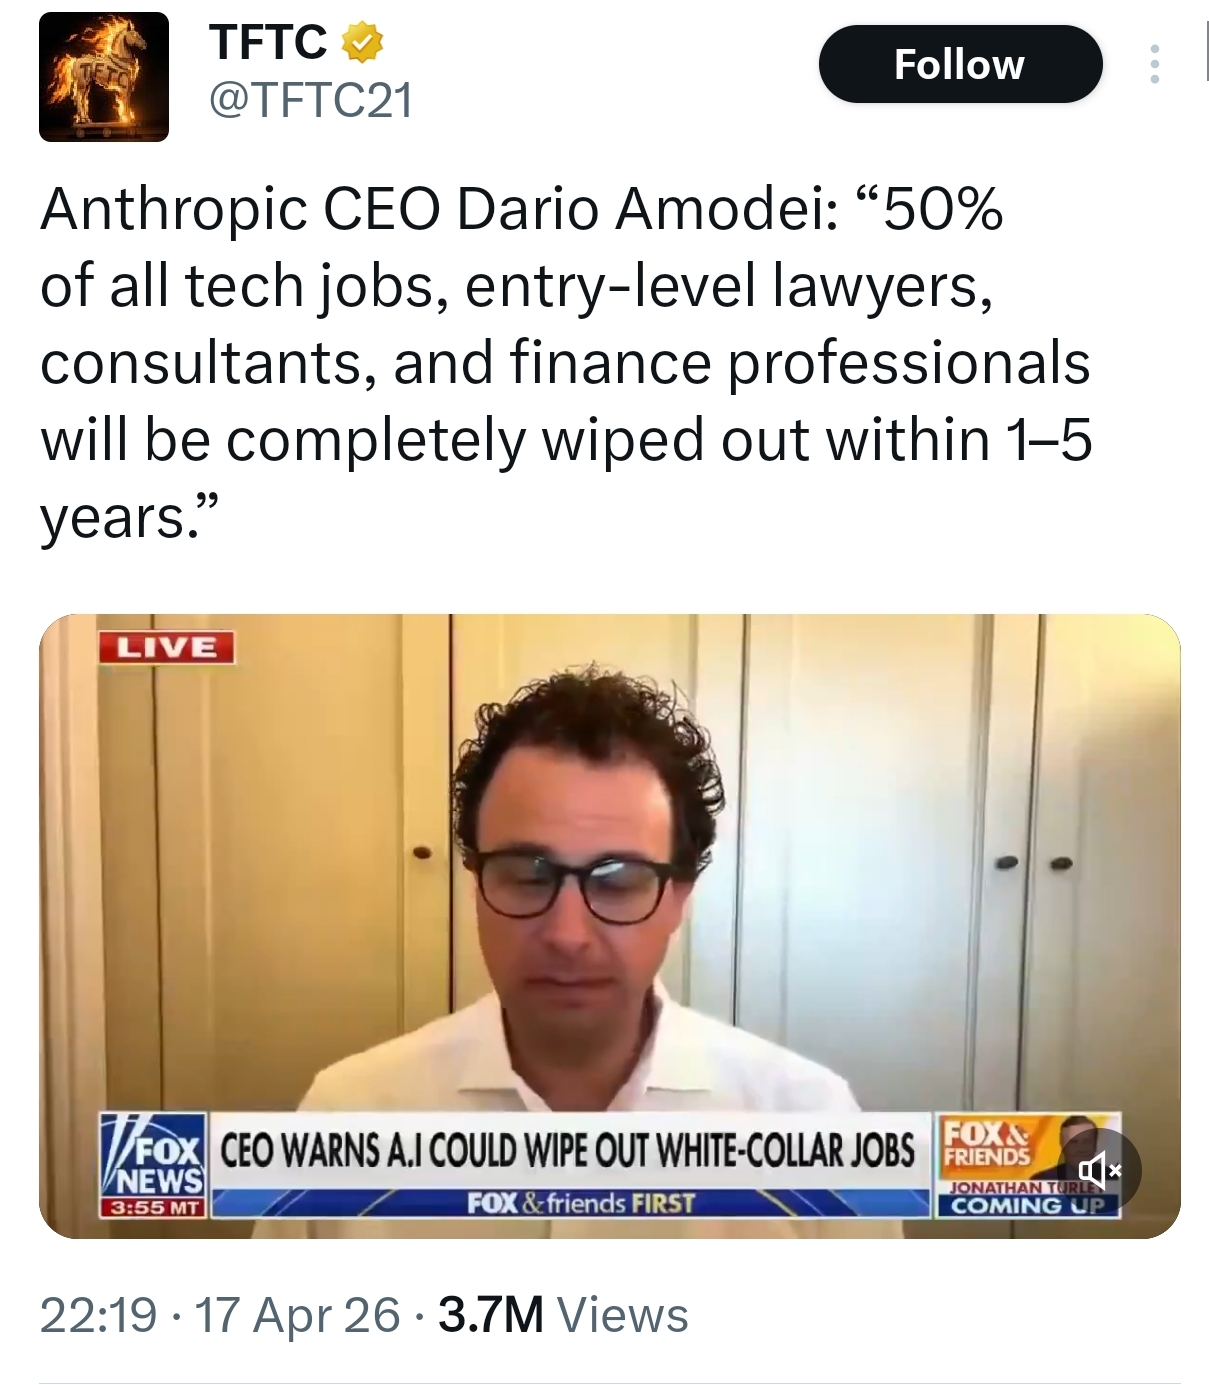Select the tweet text about tech jobs
The width and height of the screenshot is (1209, 1385).
[x=566, y=363]
